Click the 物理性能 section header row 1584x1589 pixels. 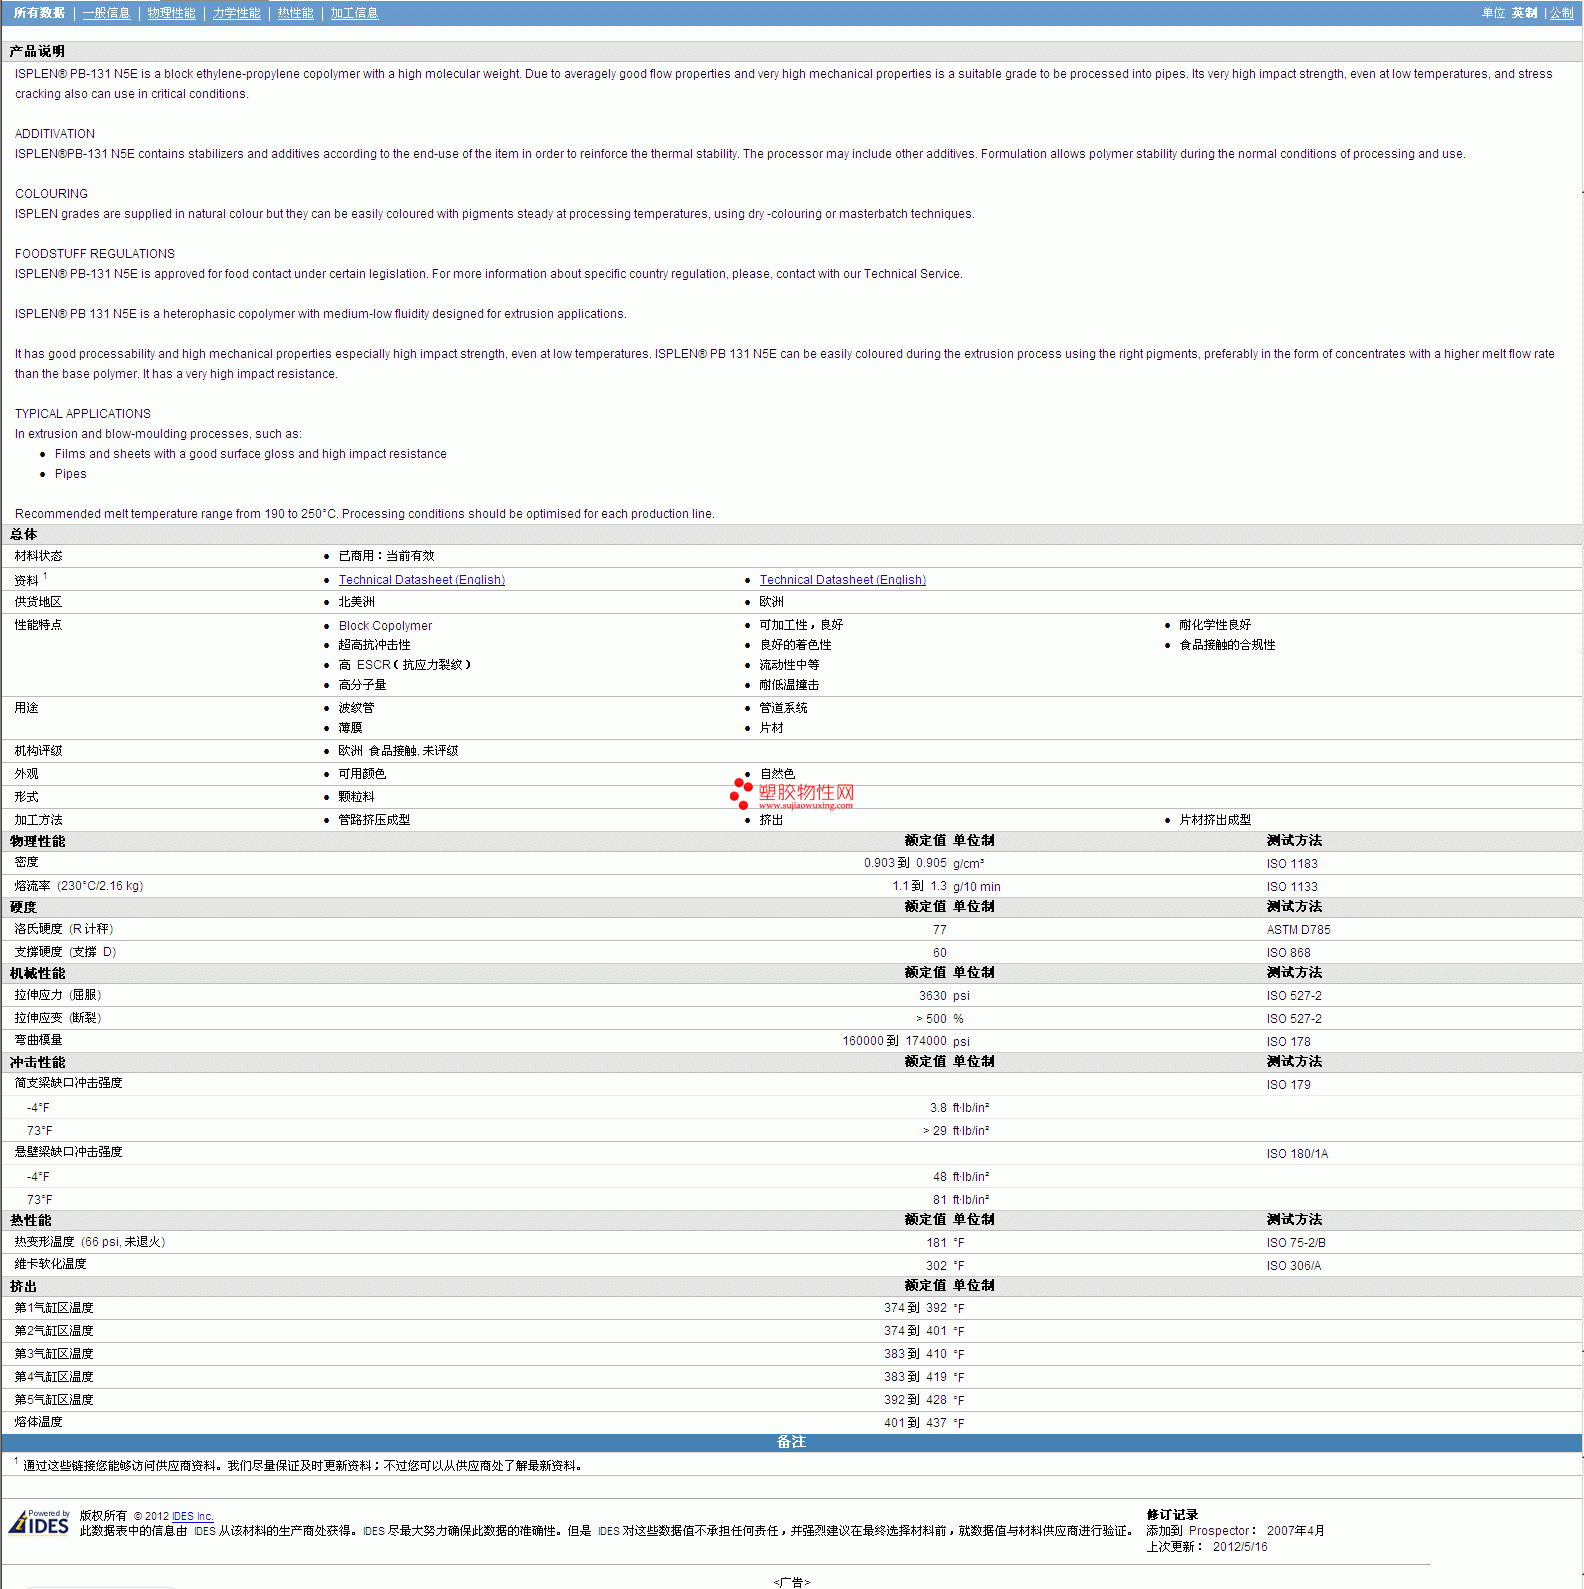pyautogui.click(x=38, y=841)
